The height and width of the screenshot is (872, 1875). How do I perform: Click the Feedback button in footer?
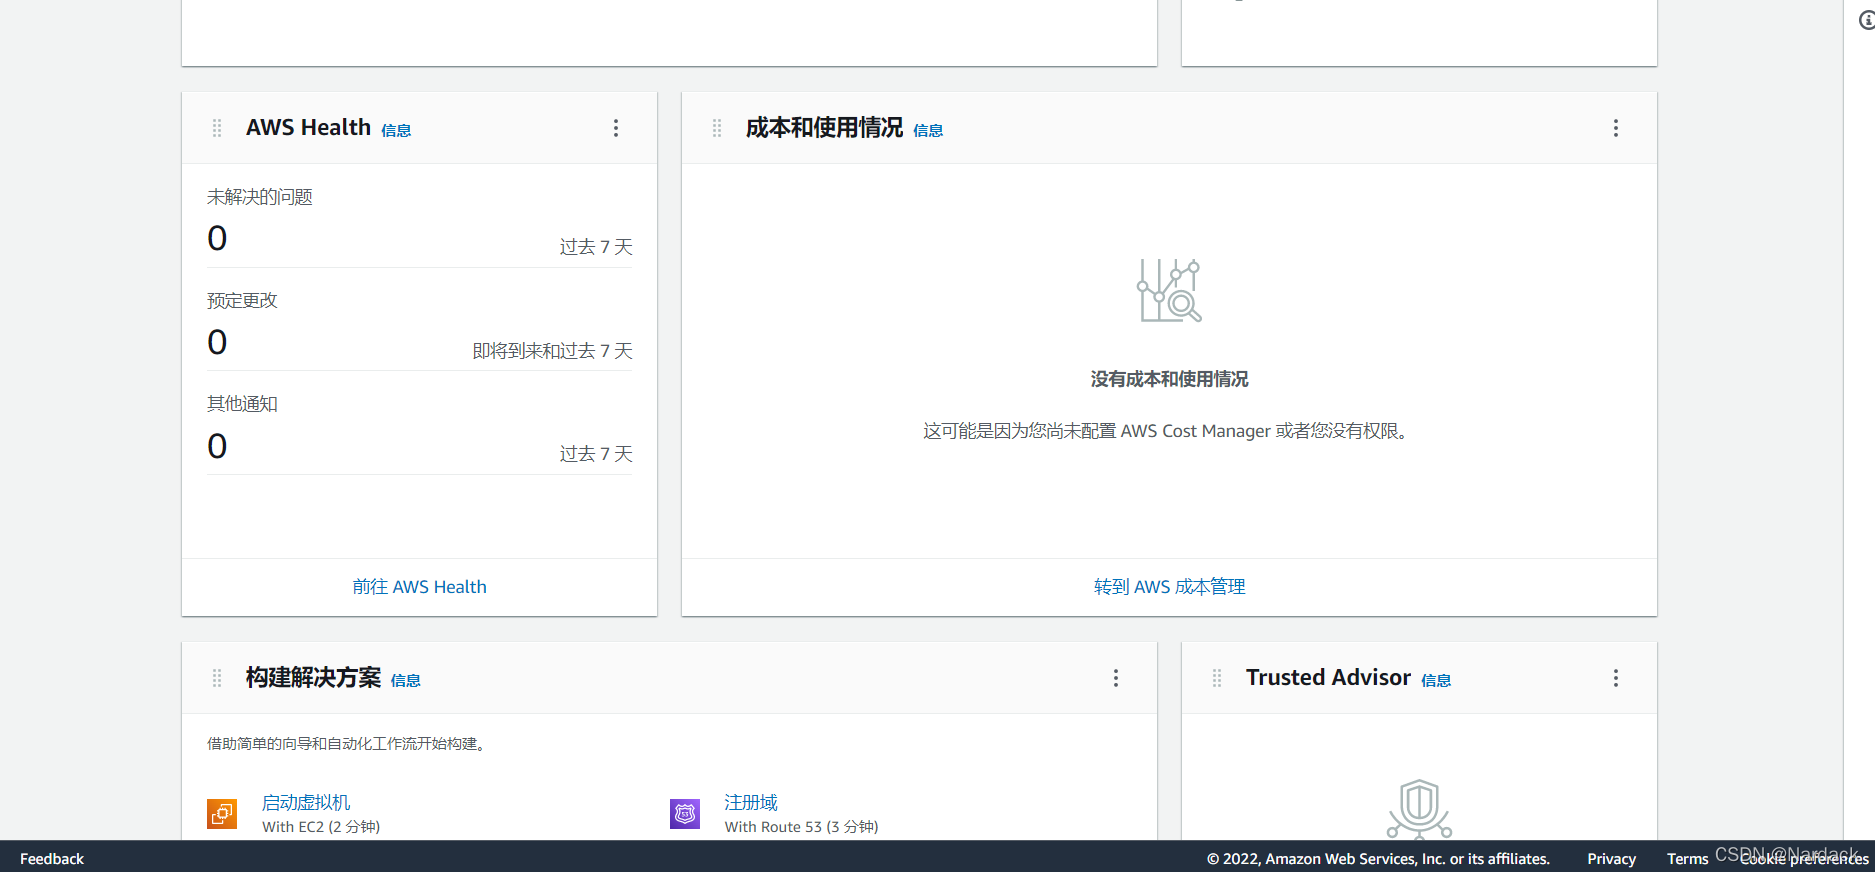coord(52,859)
